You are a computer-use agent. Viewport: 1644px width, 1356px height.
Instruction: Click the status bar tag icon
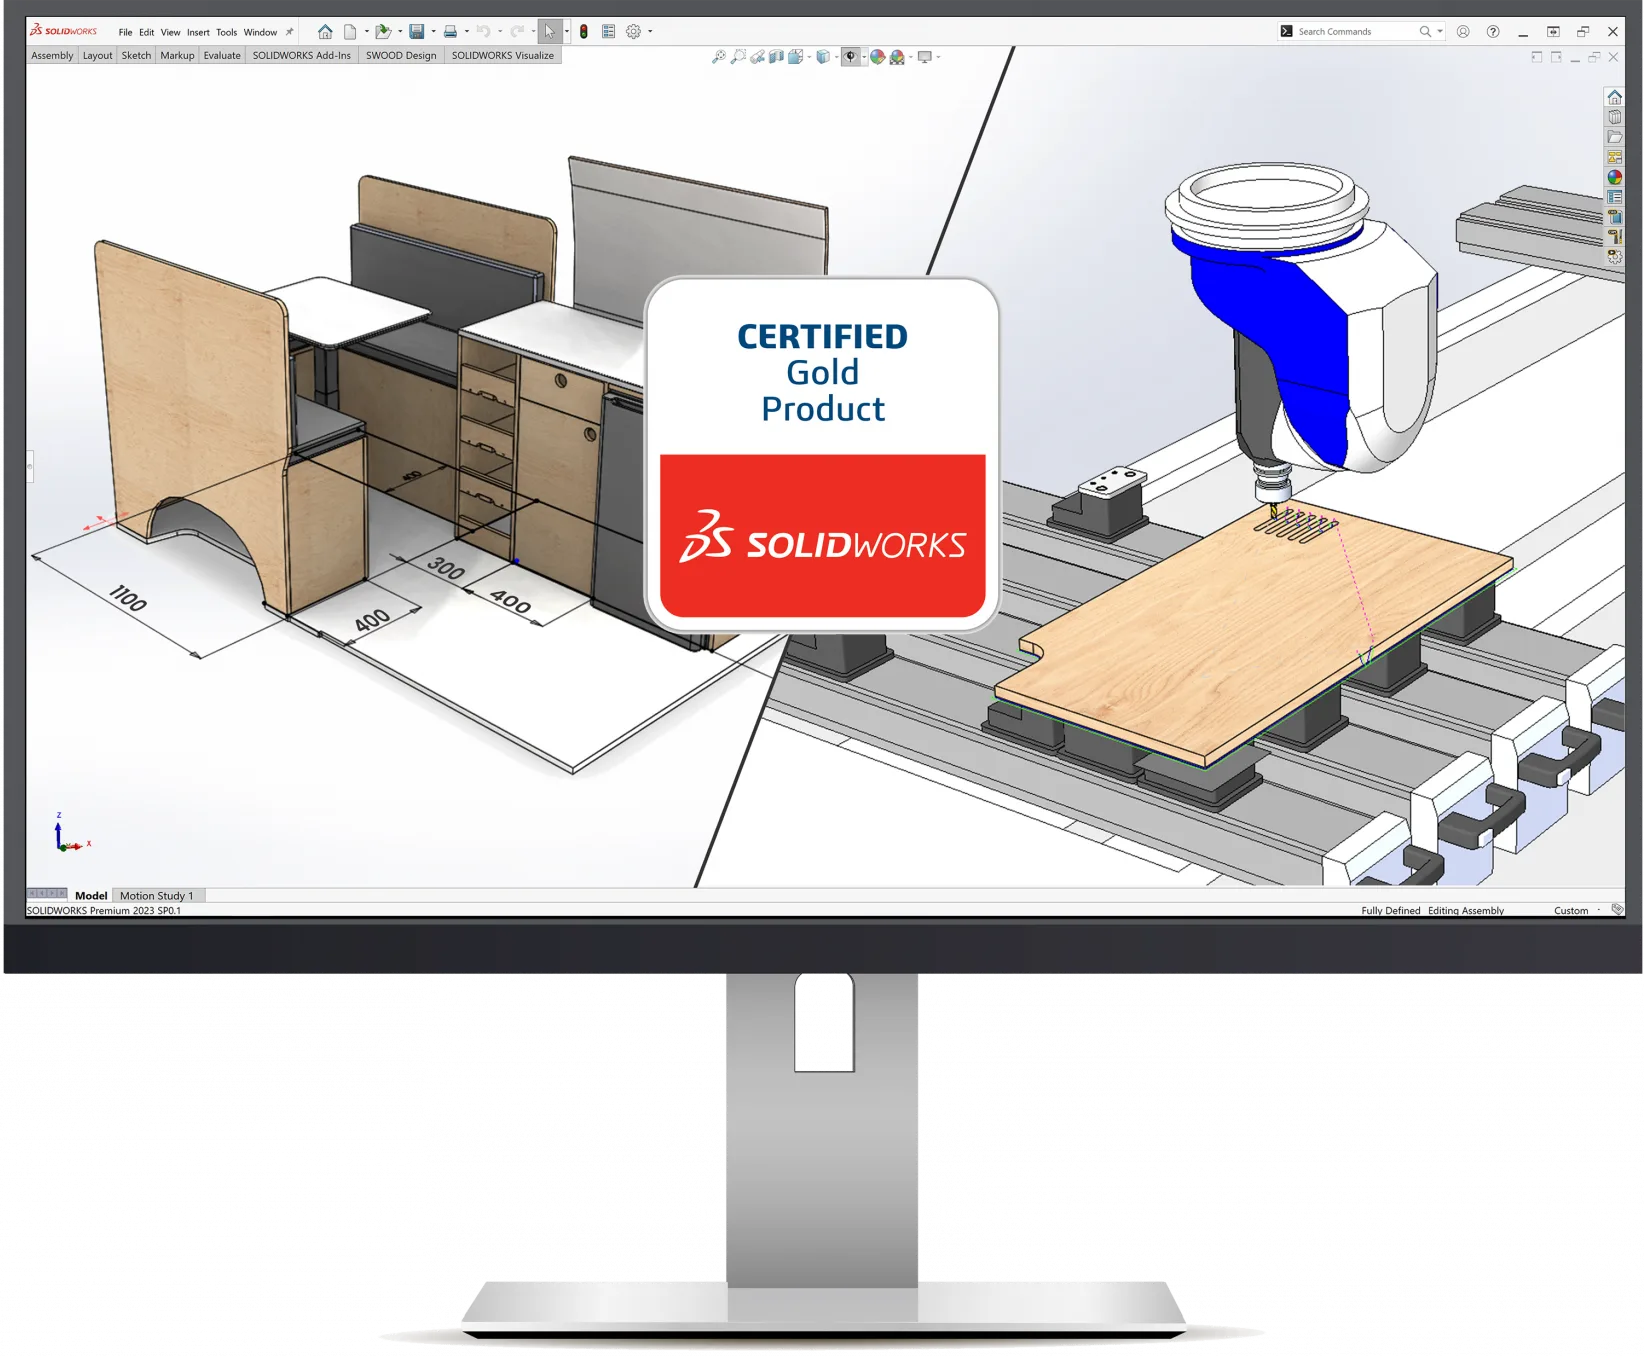tap(1617, 909)
